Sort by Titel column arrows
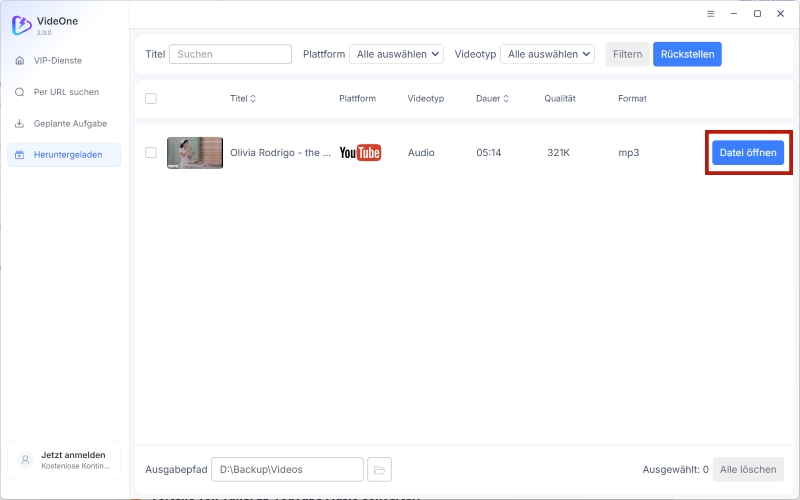800x500 pixels. pyautogui.click(x=253, y=98)
